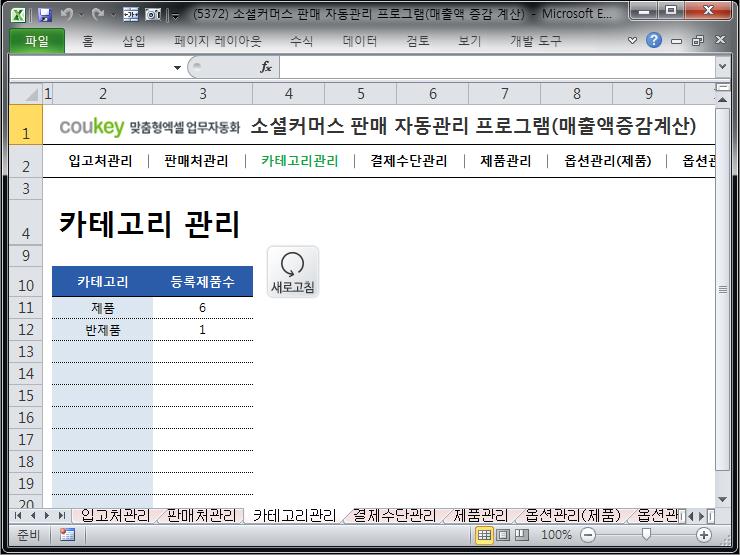
Task: Click the camera icon in quick access toolbar
Action: [152, 15]
